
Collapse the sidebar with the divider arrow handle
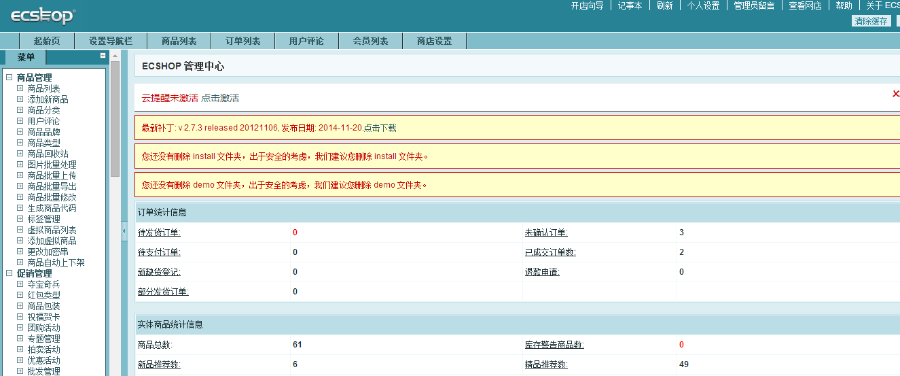click(124, 230)
